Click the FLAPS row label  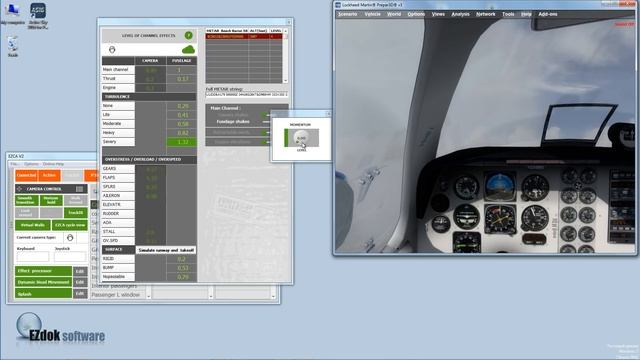pos(118,177)
